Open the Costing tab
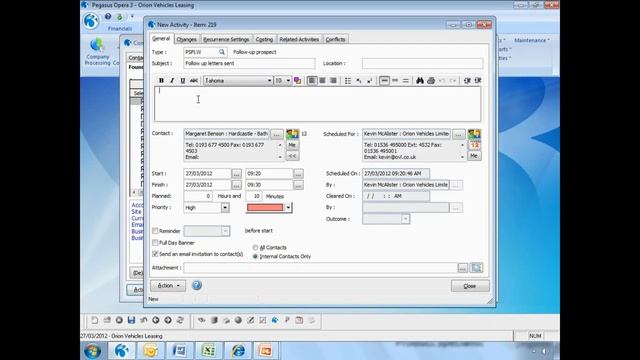The image size is (640, 360). pos(264,39)
